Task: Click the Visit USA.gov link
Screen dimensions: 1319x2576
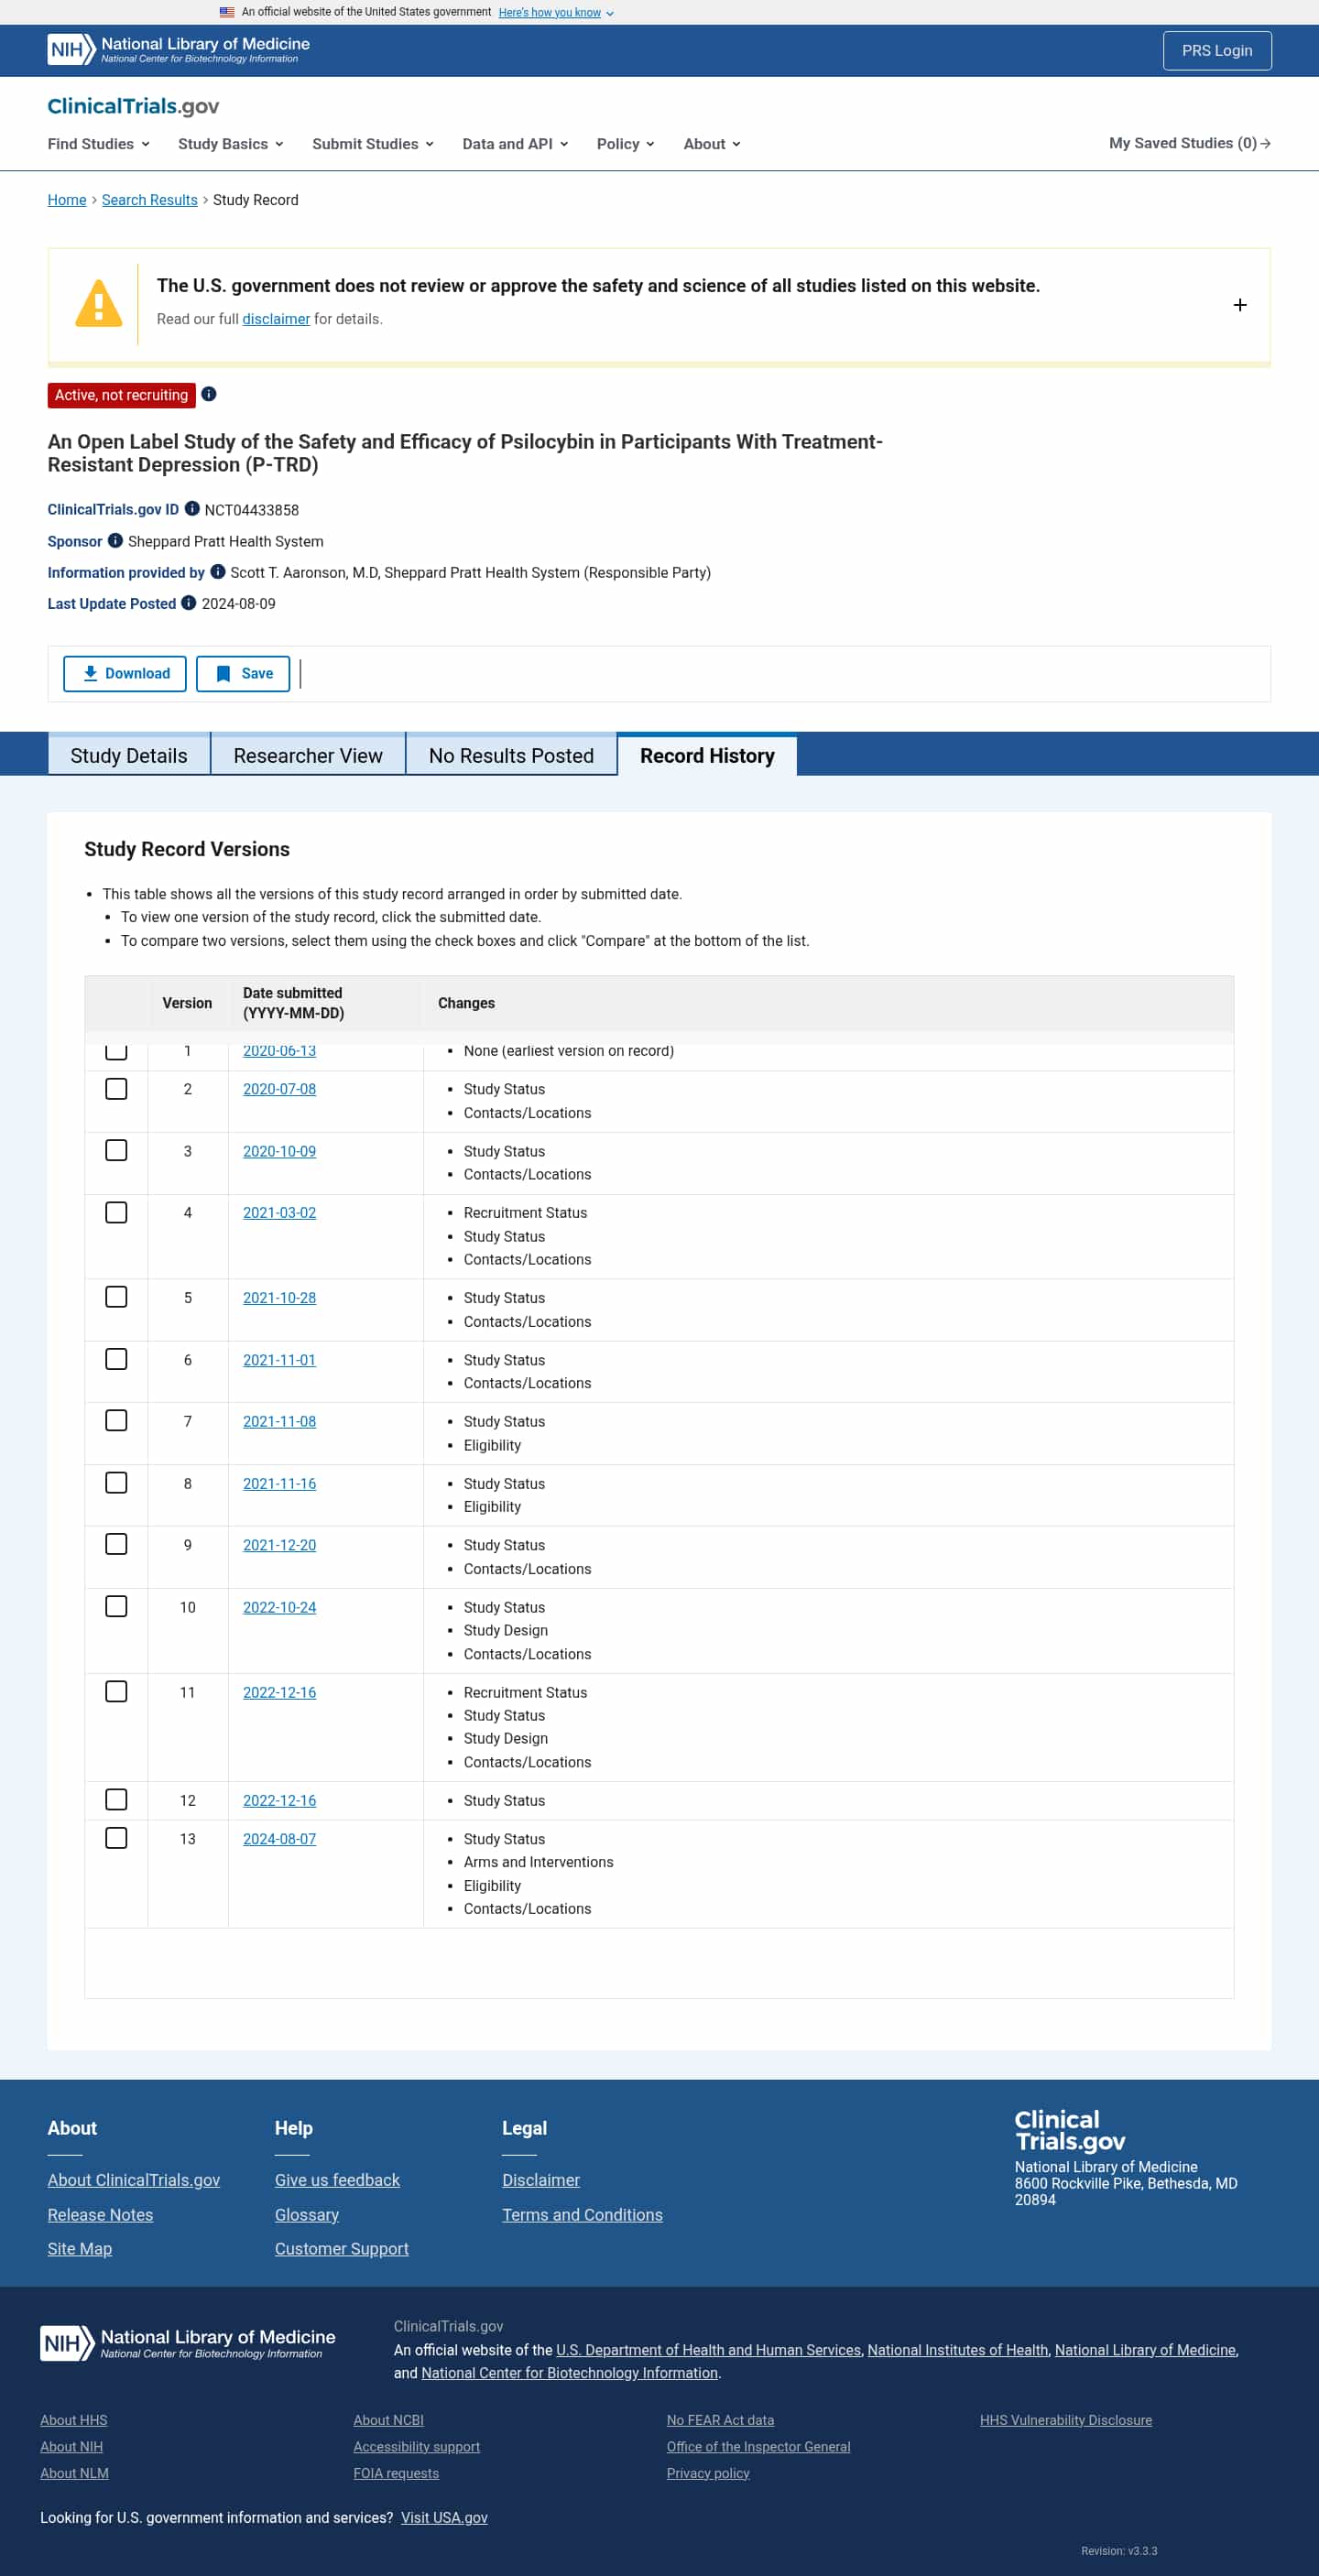Action: (x=444, y=2517)
